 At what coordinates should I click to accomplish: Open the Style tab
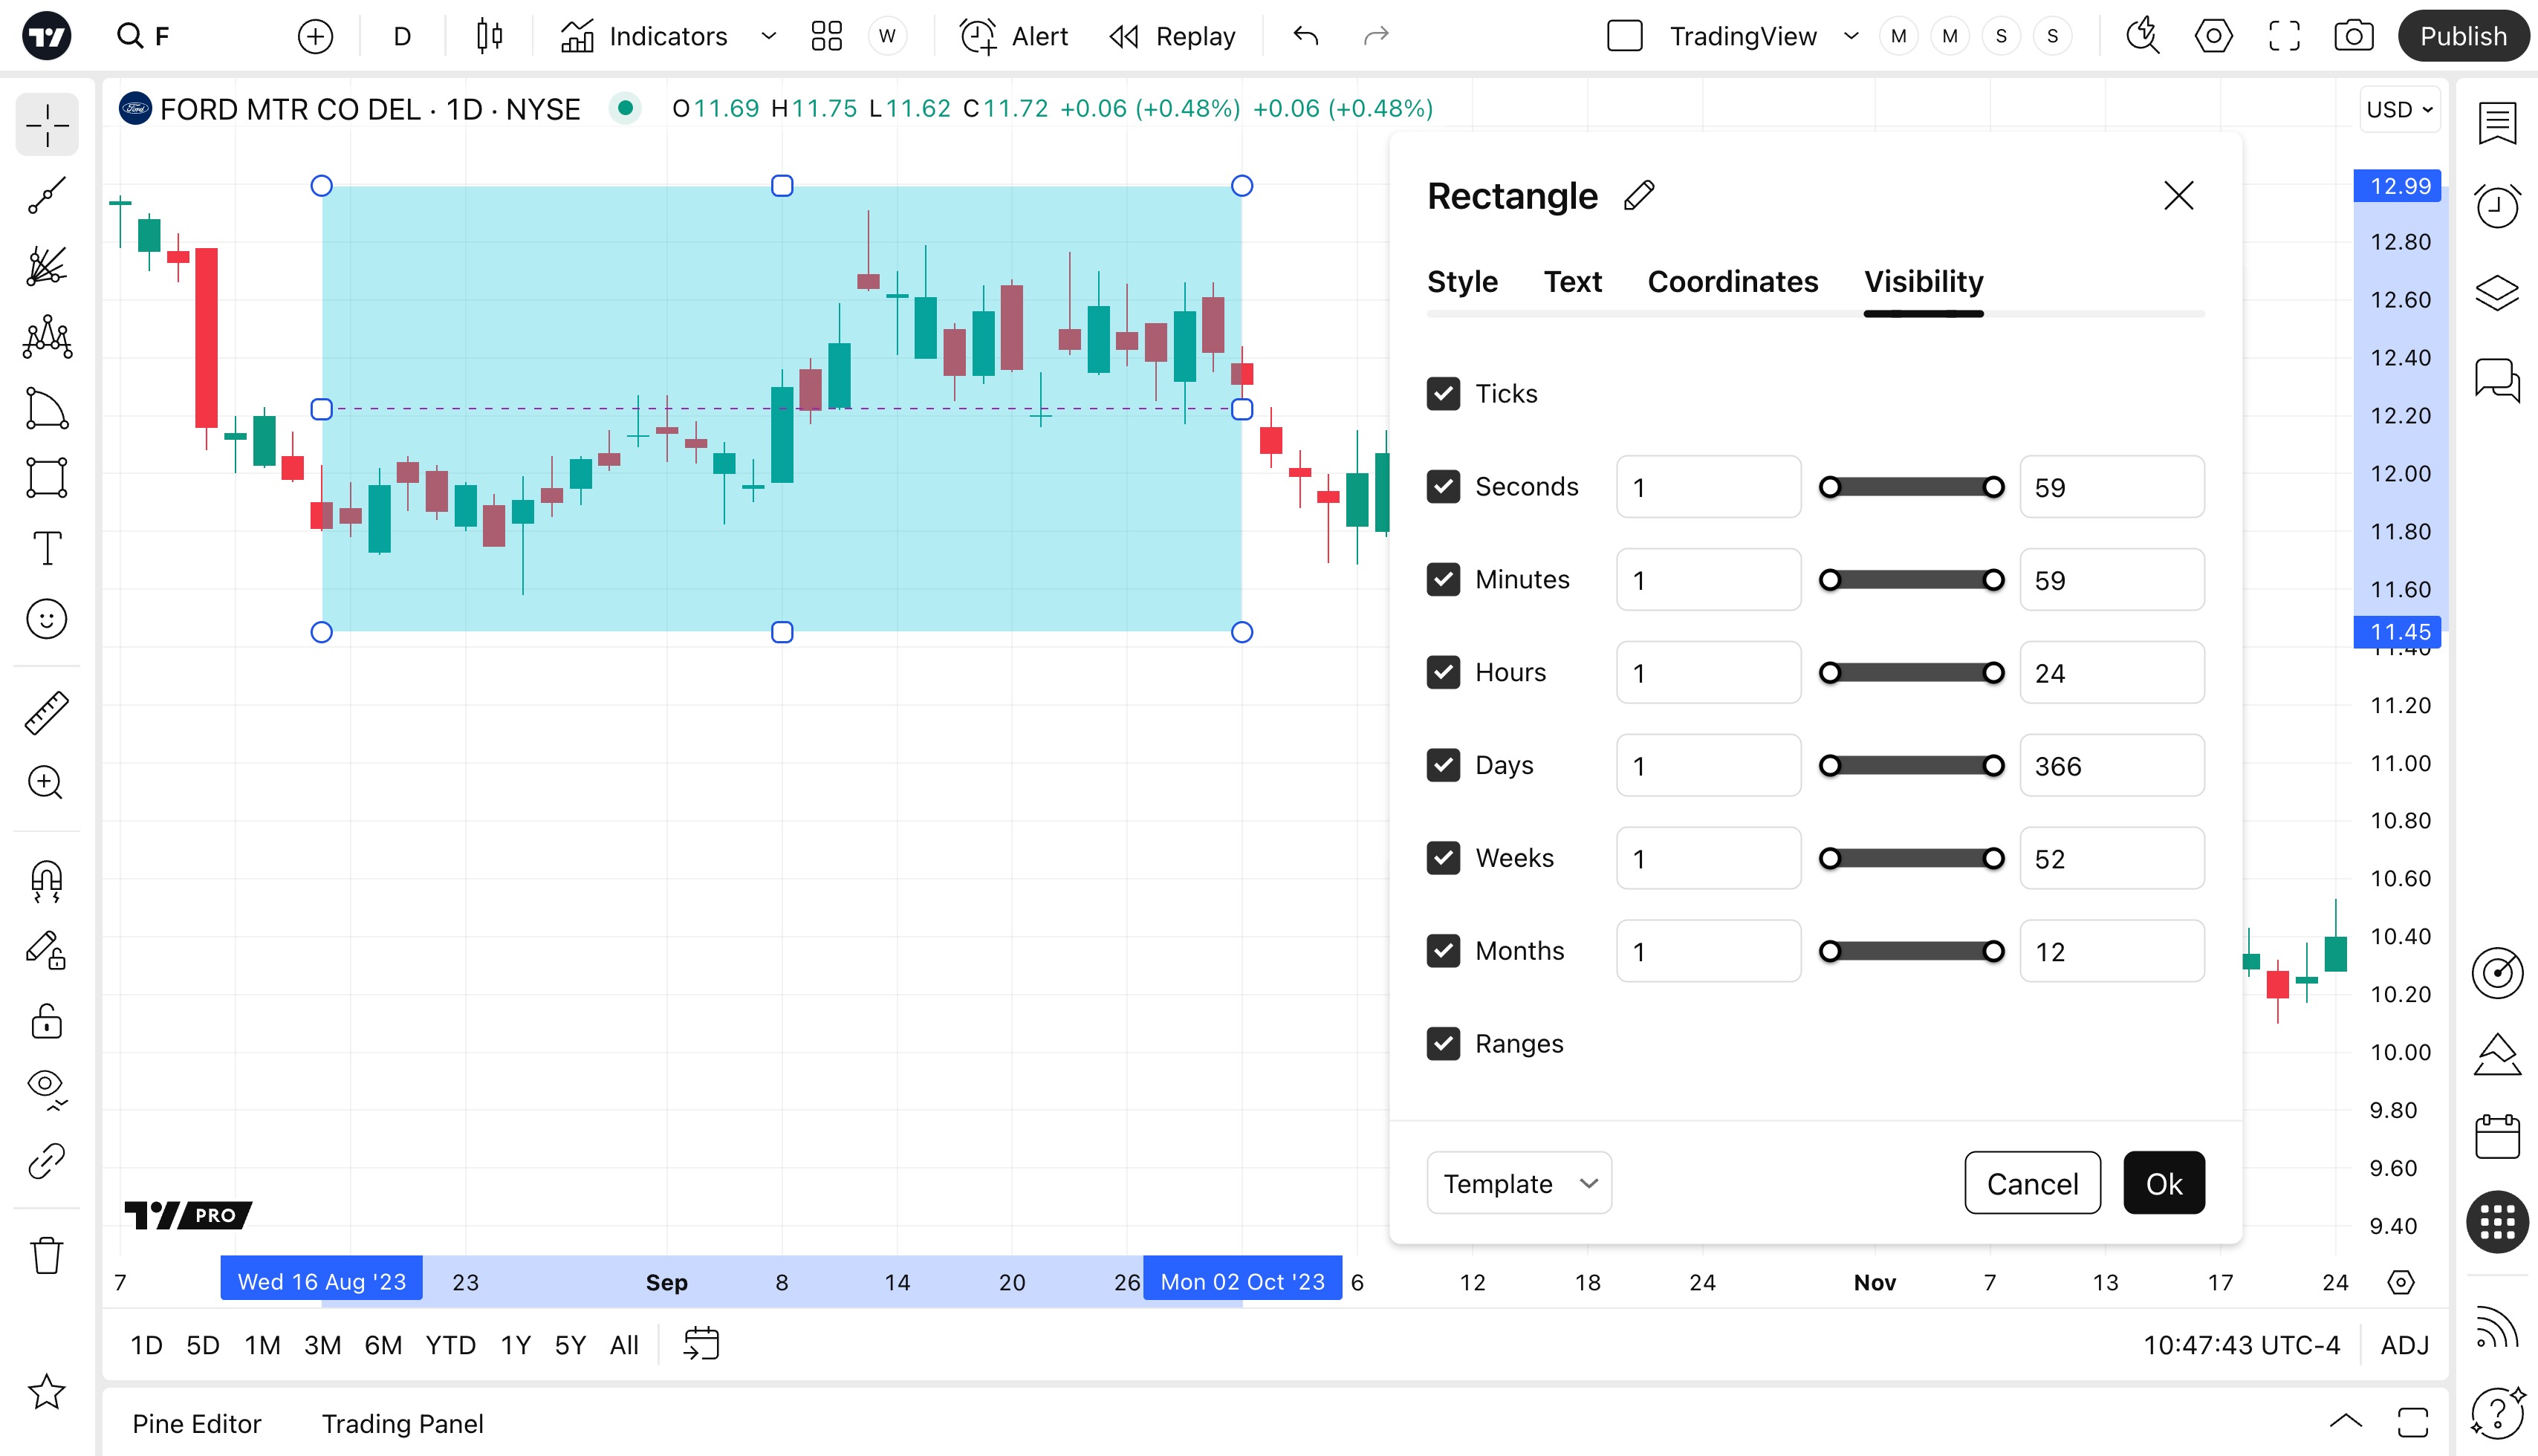tap(1462, 282)
